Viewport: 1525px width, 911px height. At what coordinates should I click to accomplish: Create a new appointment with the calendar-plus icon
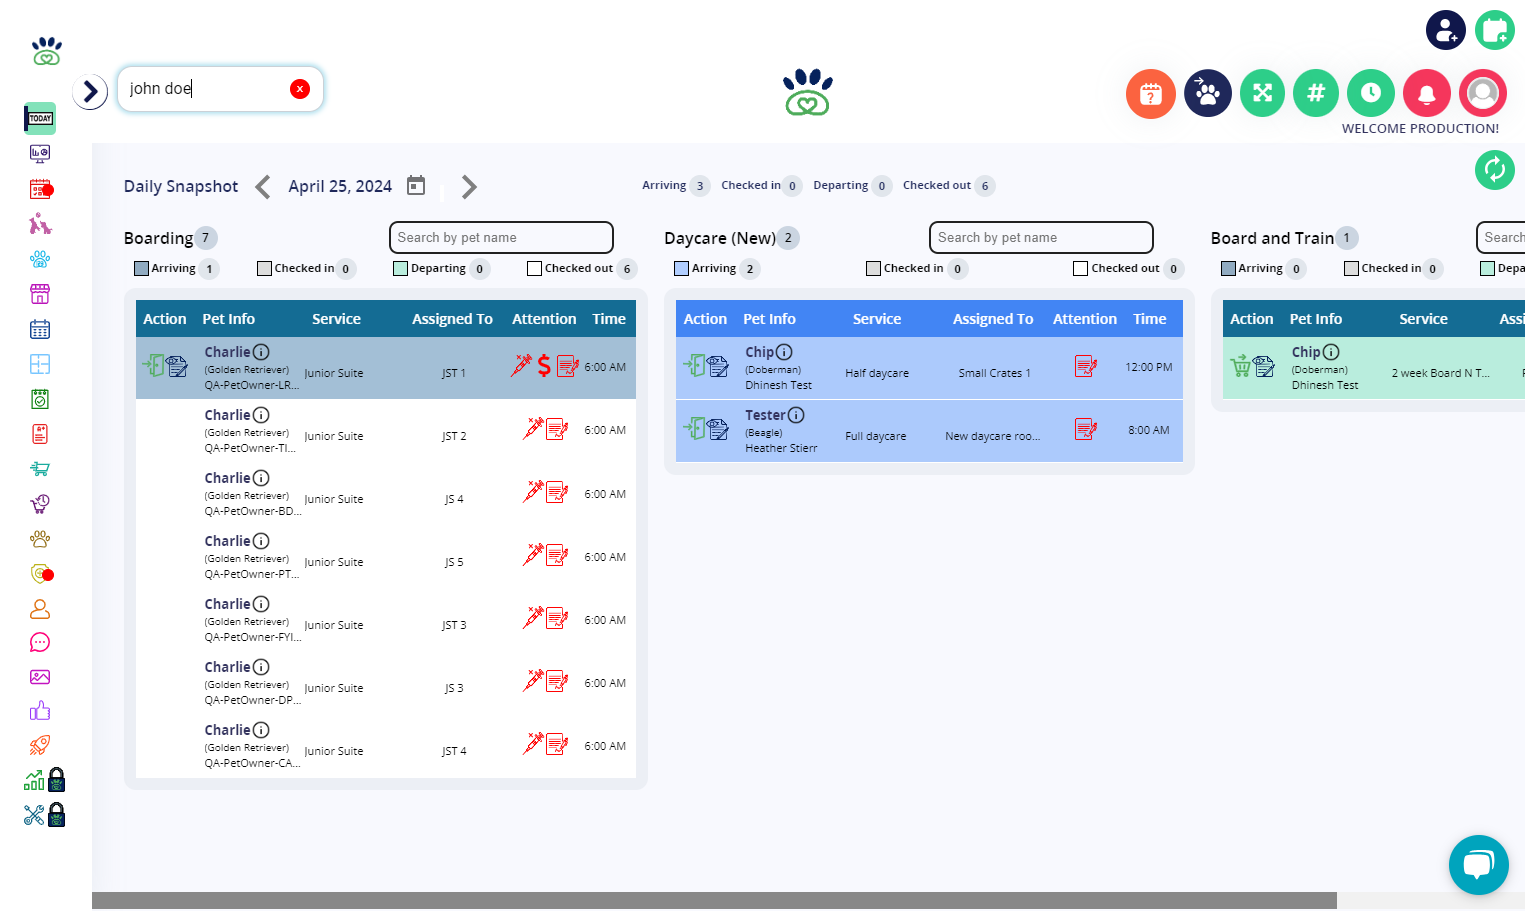point(1495,30)
